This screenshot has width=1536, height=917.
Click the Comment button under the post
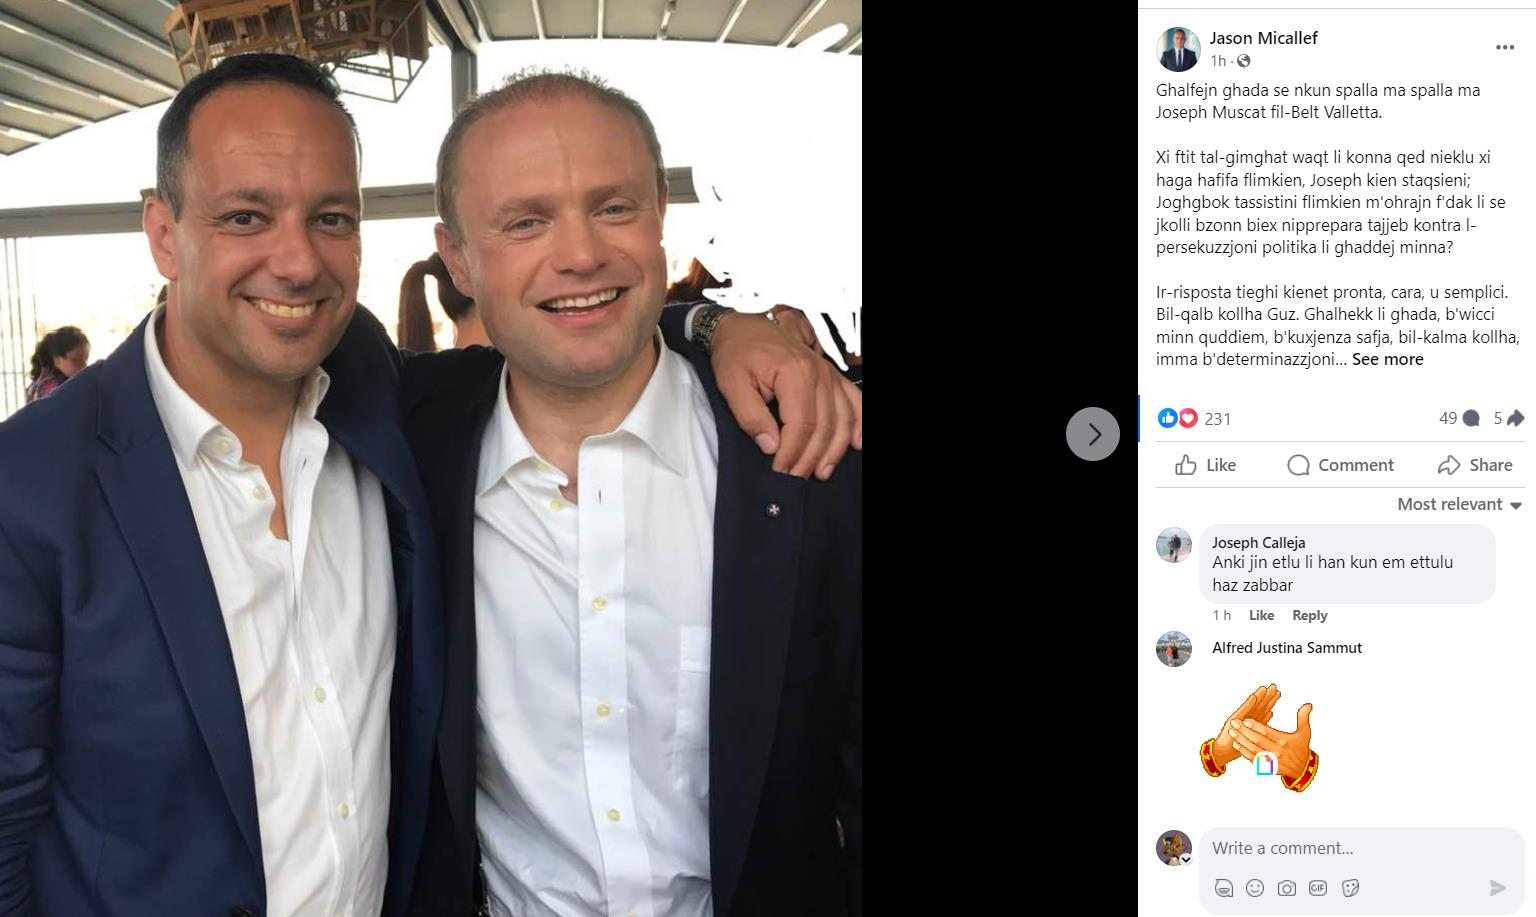[1340, 465]
